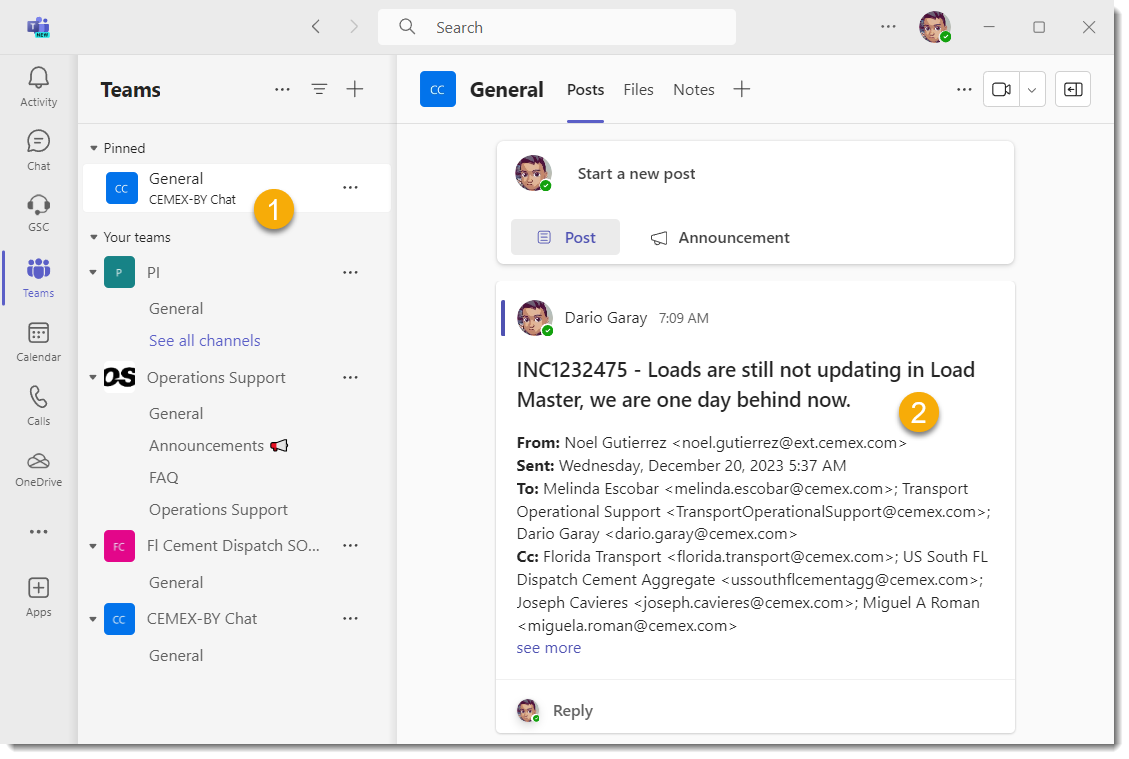Image resolution: width=1129 pixels, height=759 pixels.
Task: Open General channel under PI
Action: pos(176,308)
